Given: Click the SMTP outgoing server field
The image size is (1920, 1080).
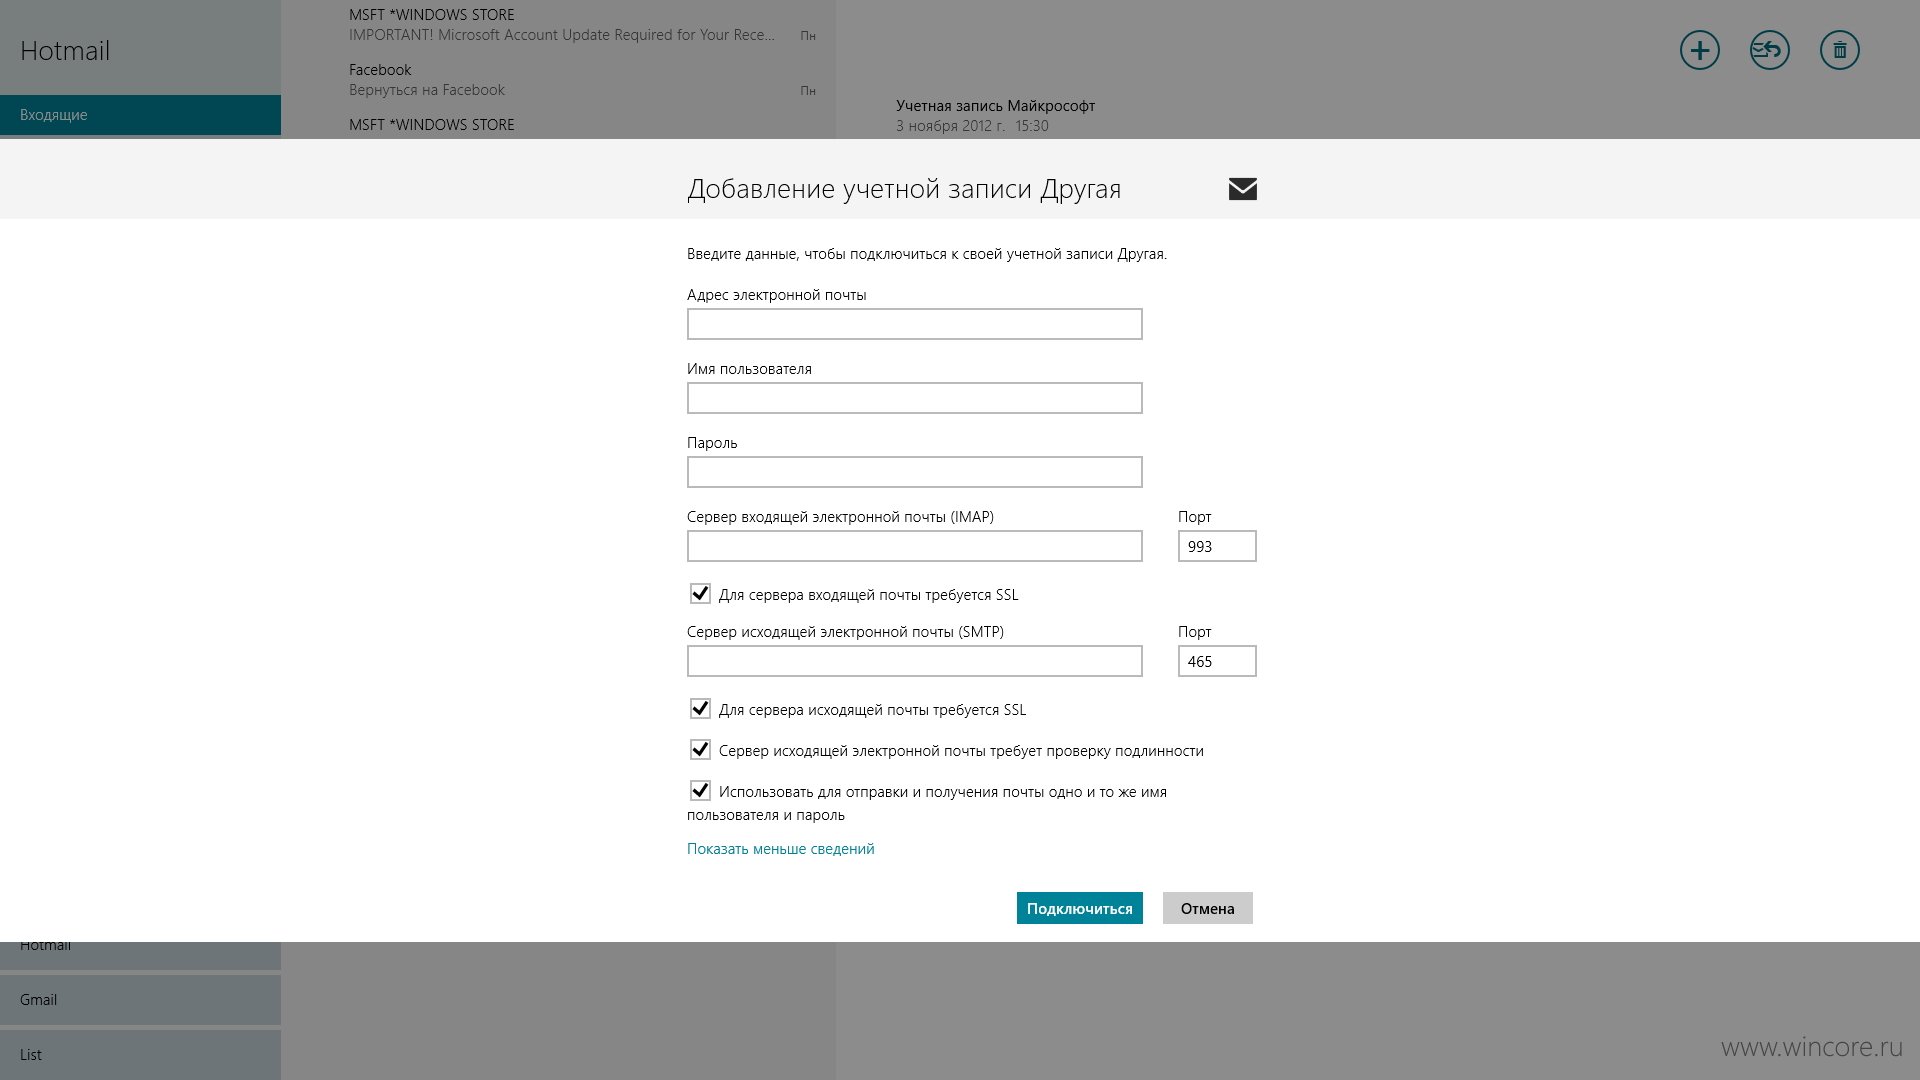Looking at the screenshot, I should tap(914, 661).
